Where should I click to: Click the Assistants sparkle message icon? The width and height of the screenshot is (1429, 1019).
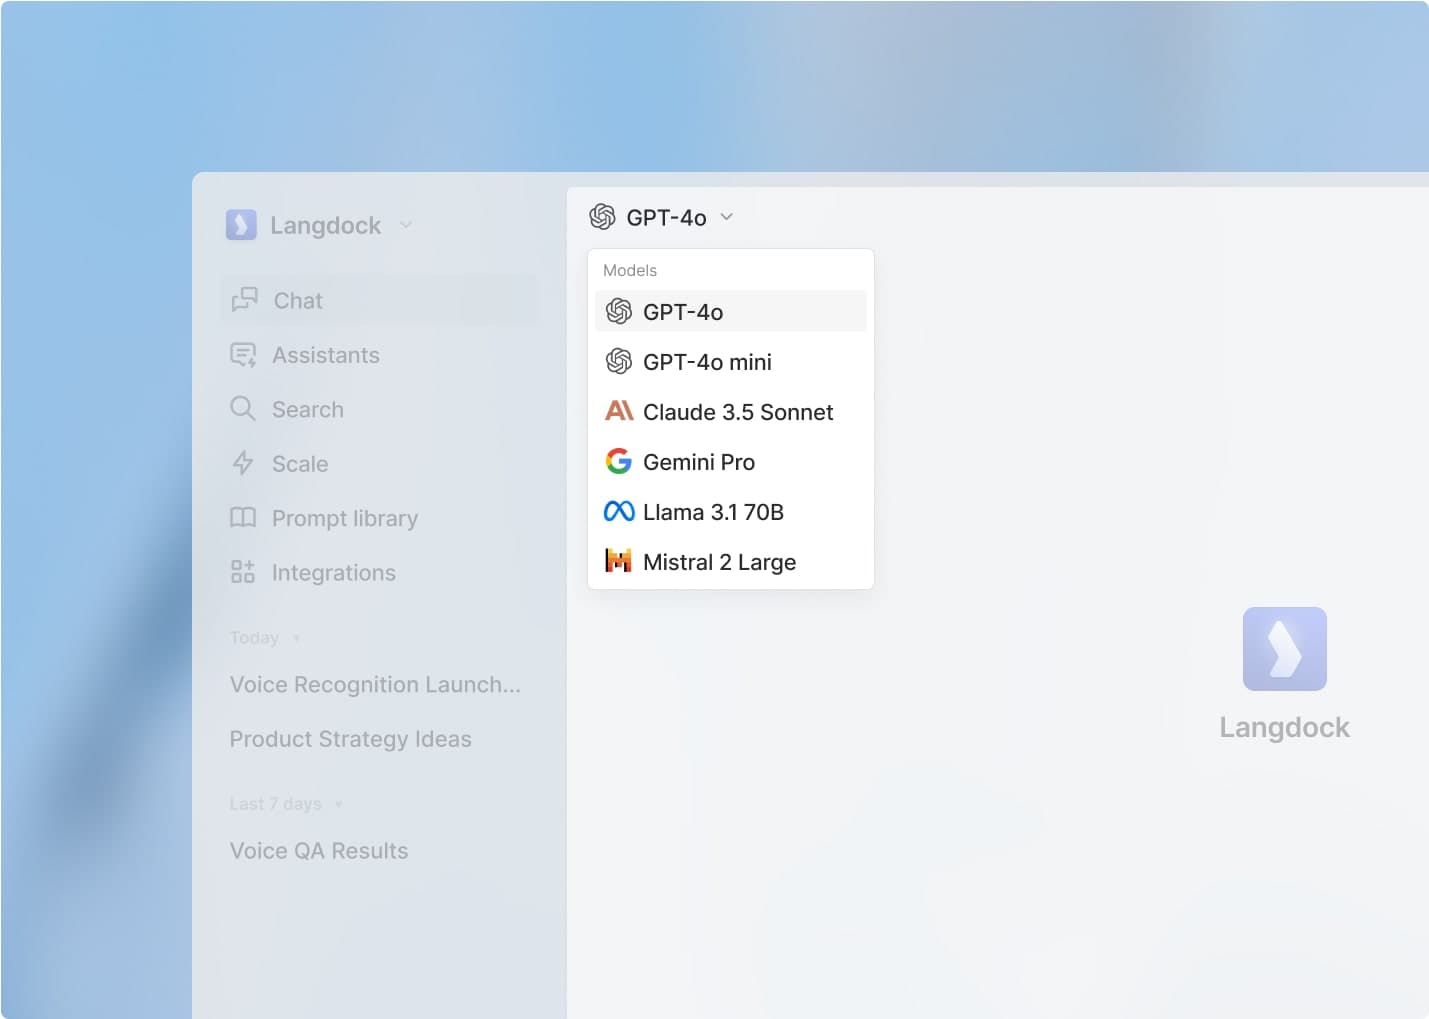243,355
